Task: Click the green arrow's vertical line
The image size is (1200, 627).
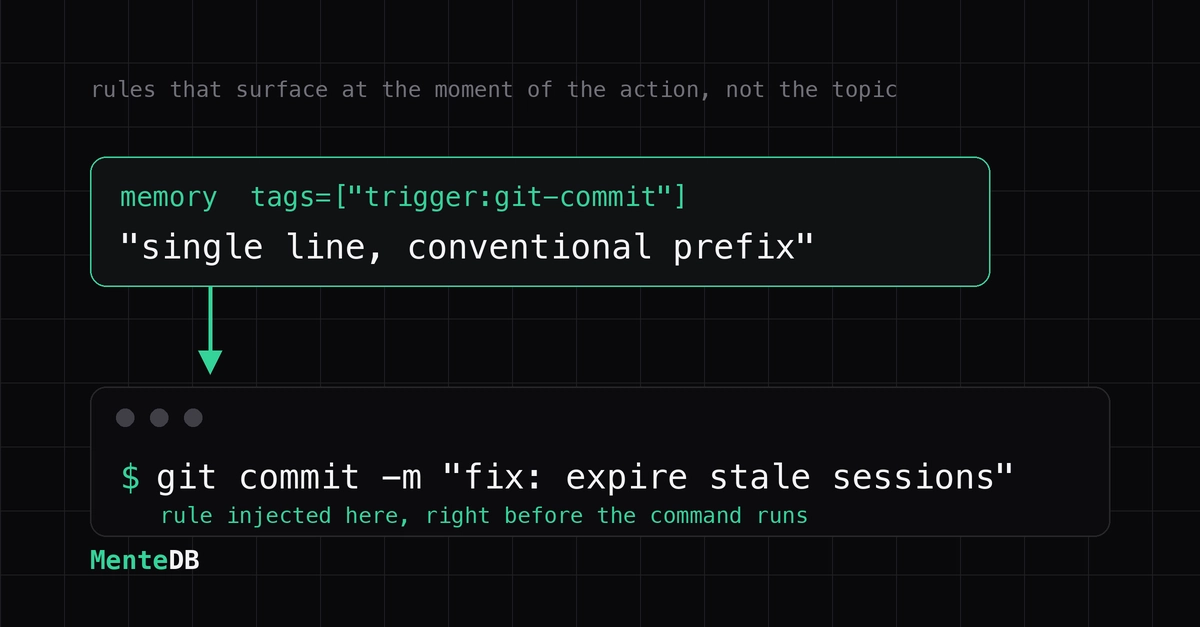Action: click(210, 318)
